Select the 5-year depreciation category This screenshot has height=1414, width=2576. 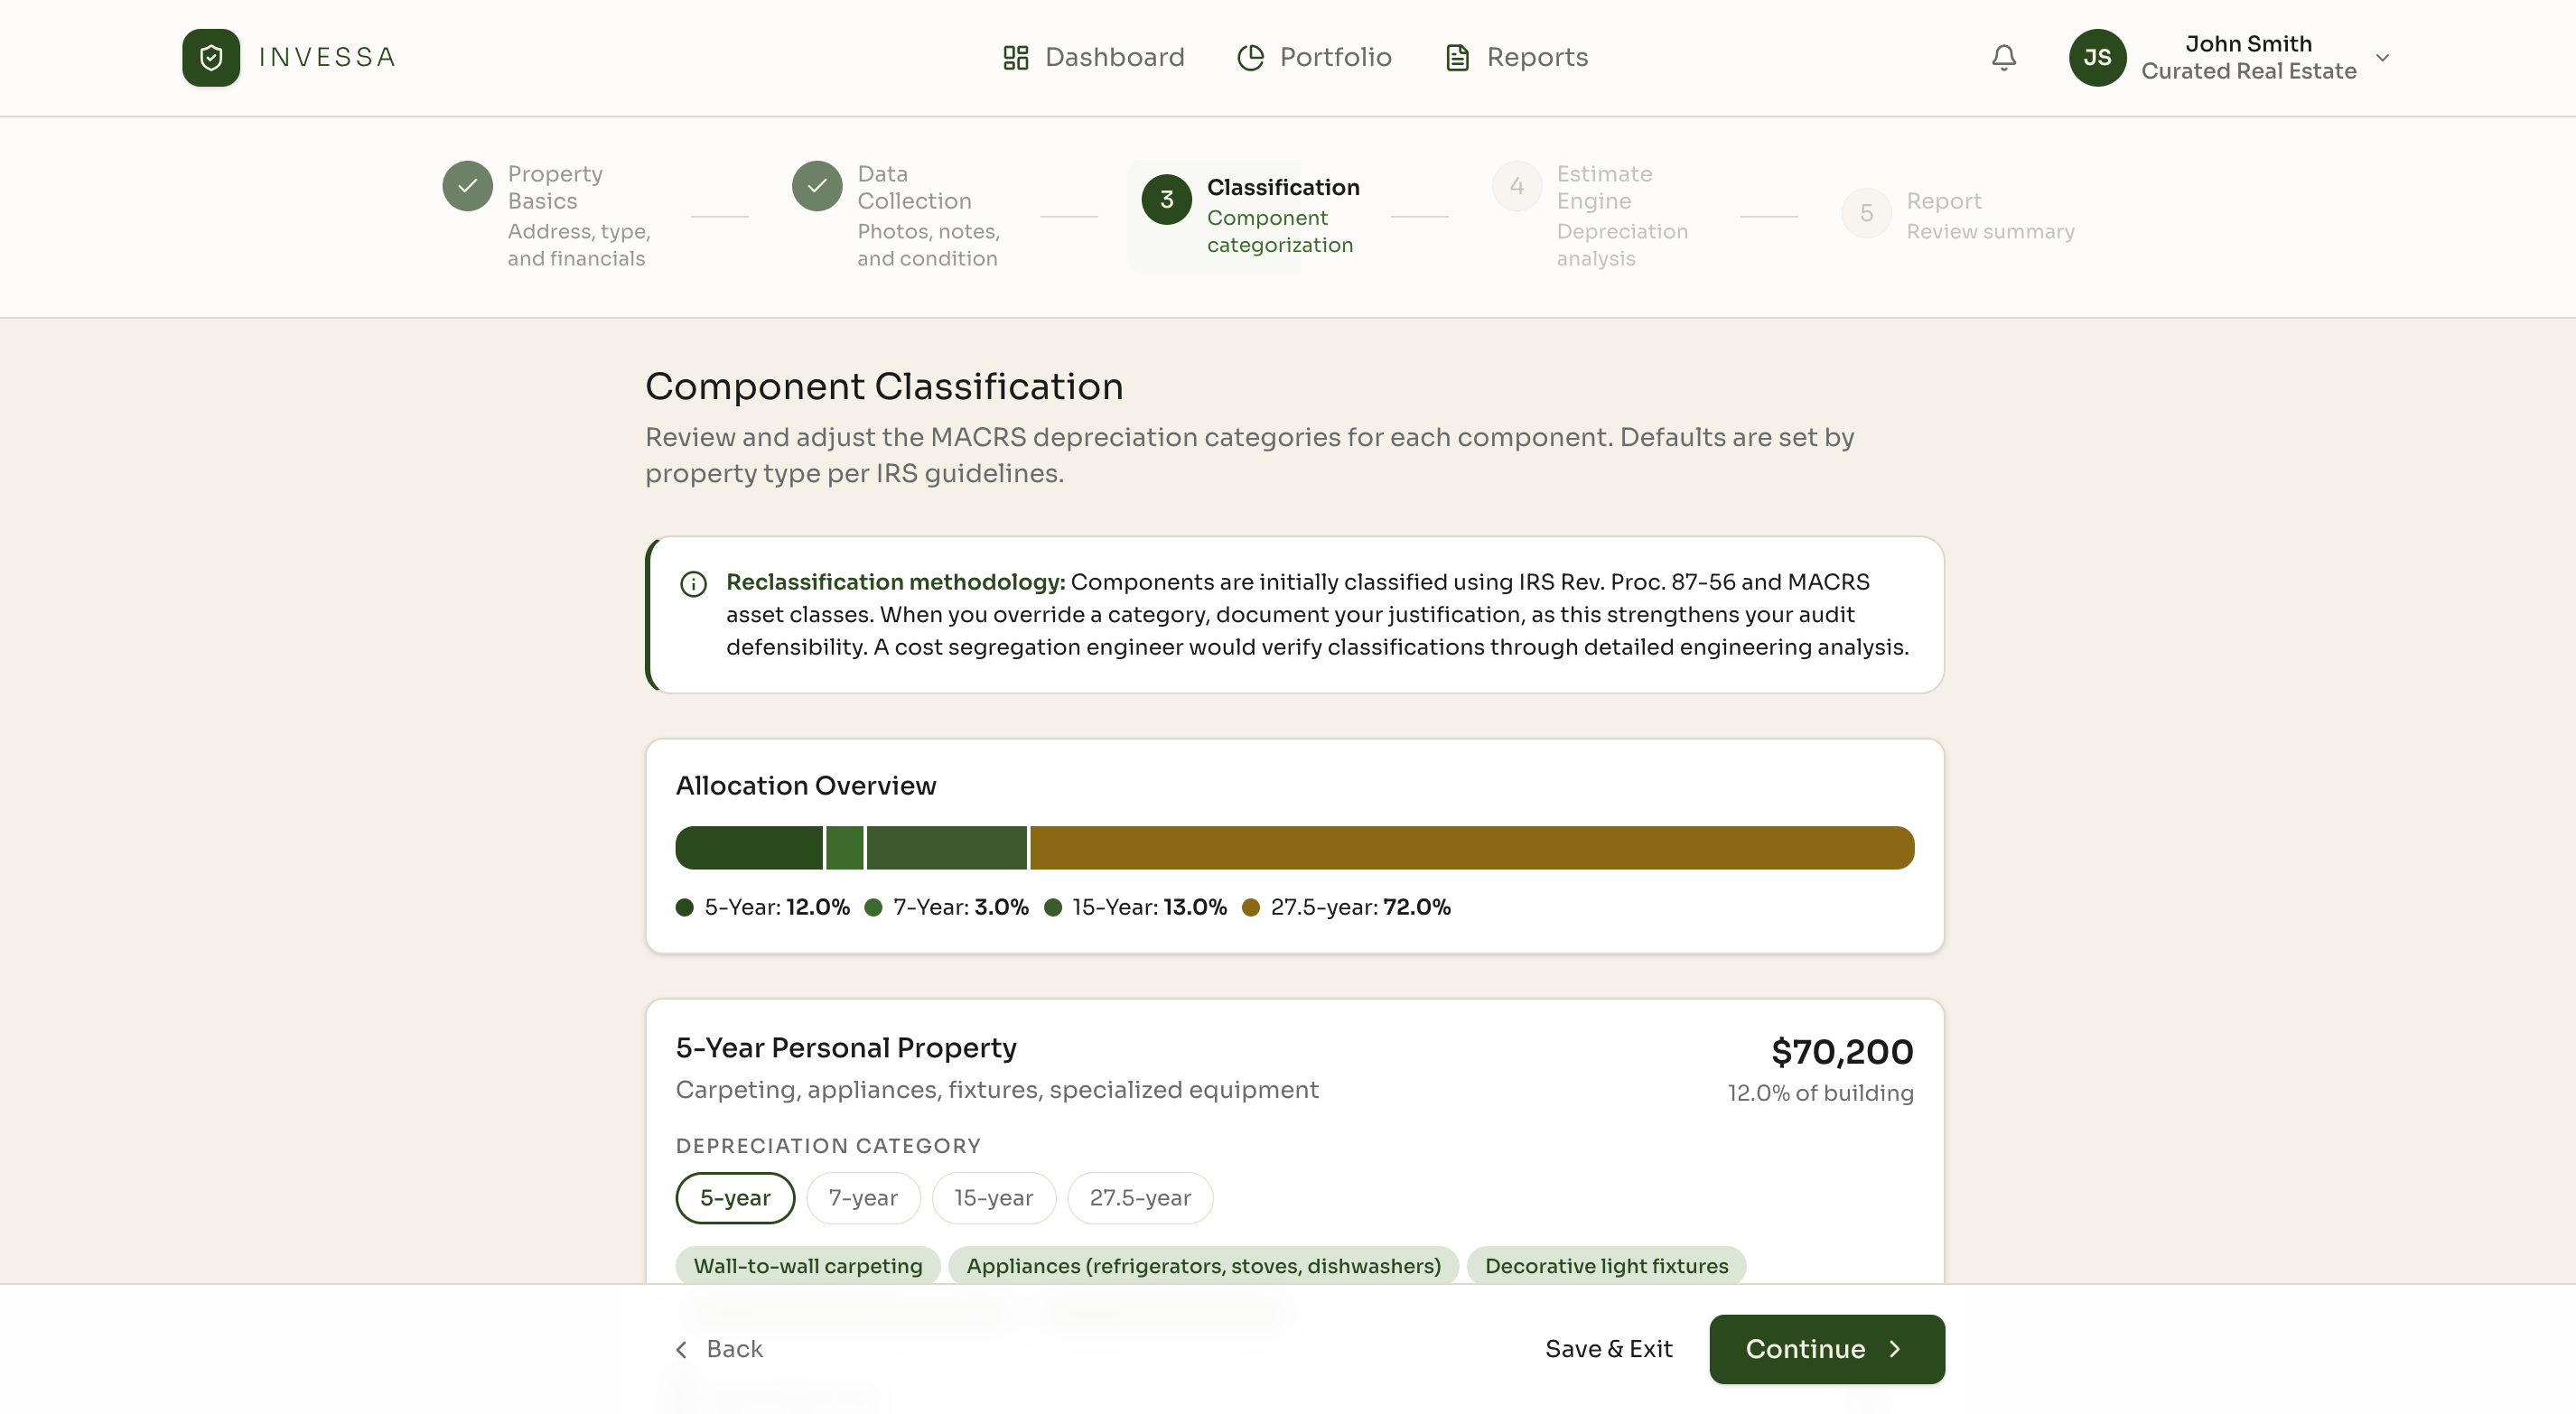click(735, 1198)
